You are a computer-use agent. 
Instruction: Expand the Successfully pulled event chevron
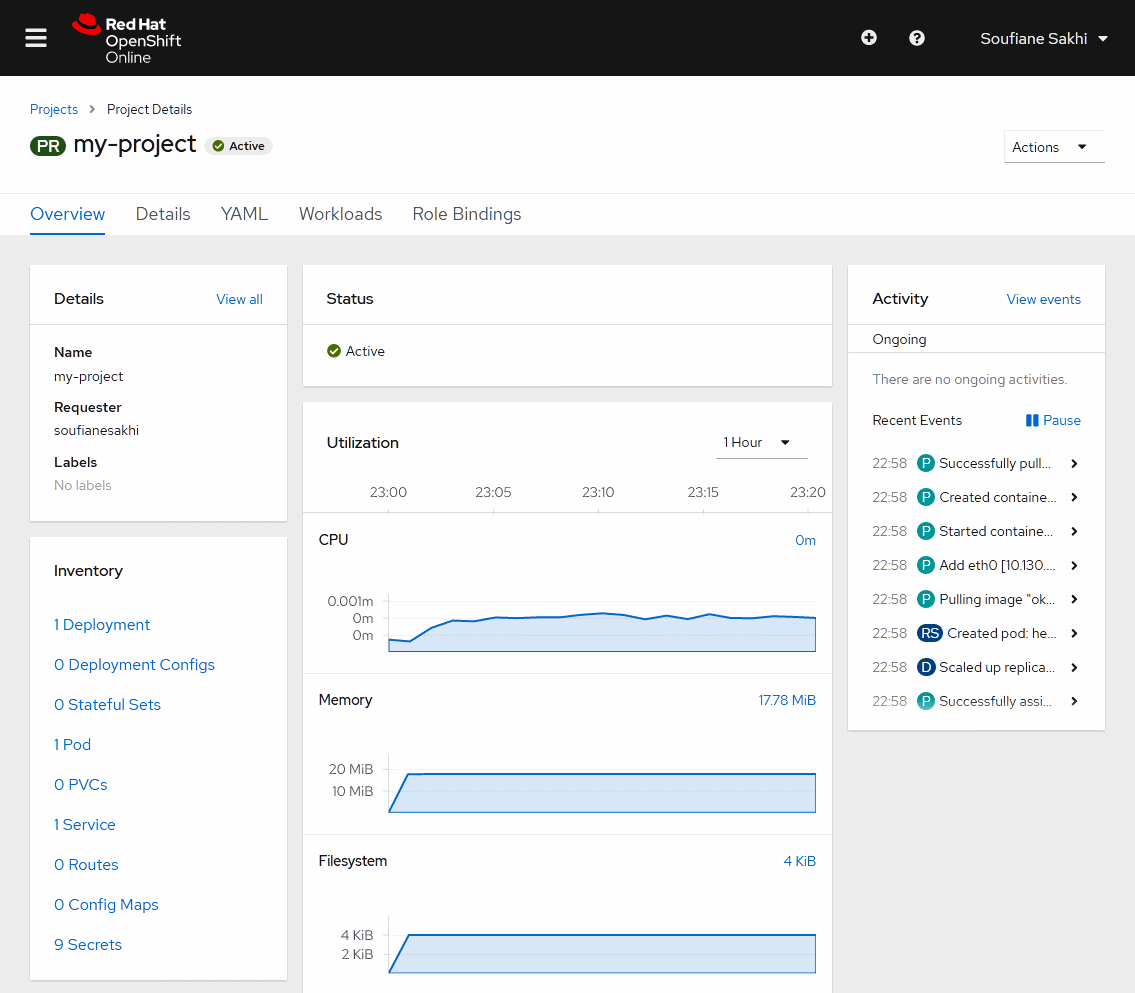pyautogui.click(x=1074, y=464)
